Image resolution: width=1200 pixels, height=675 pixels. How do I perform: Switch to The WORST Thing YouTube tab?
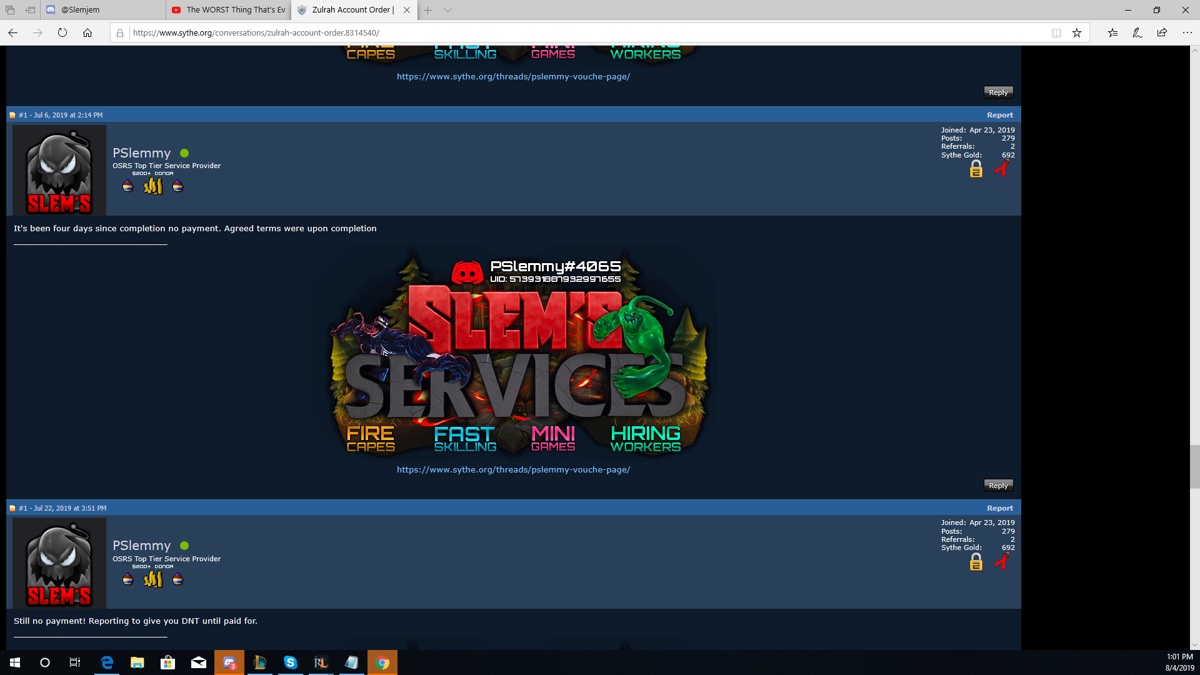[x=228, y=10]
